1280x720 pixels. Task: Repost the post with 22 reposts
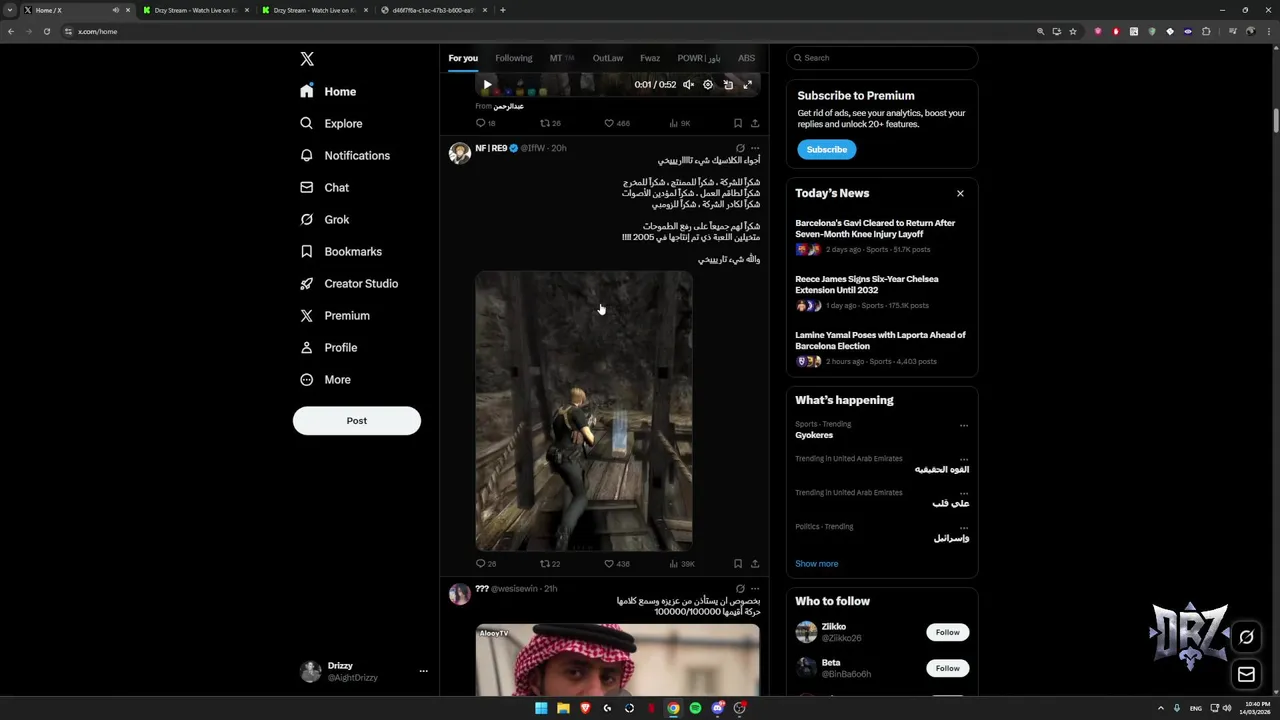pyautogui.click(x=550, y=564)
